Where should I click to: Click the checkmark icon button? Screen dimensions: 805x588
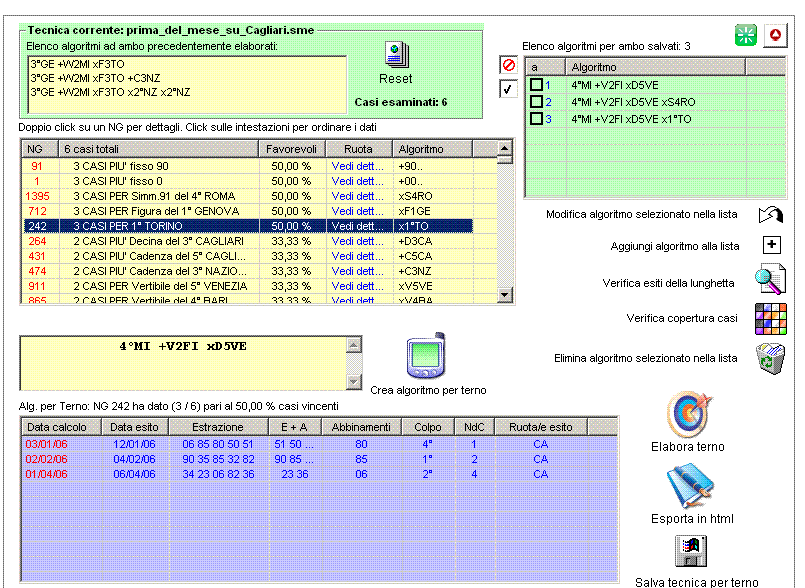(508, 89)
